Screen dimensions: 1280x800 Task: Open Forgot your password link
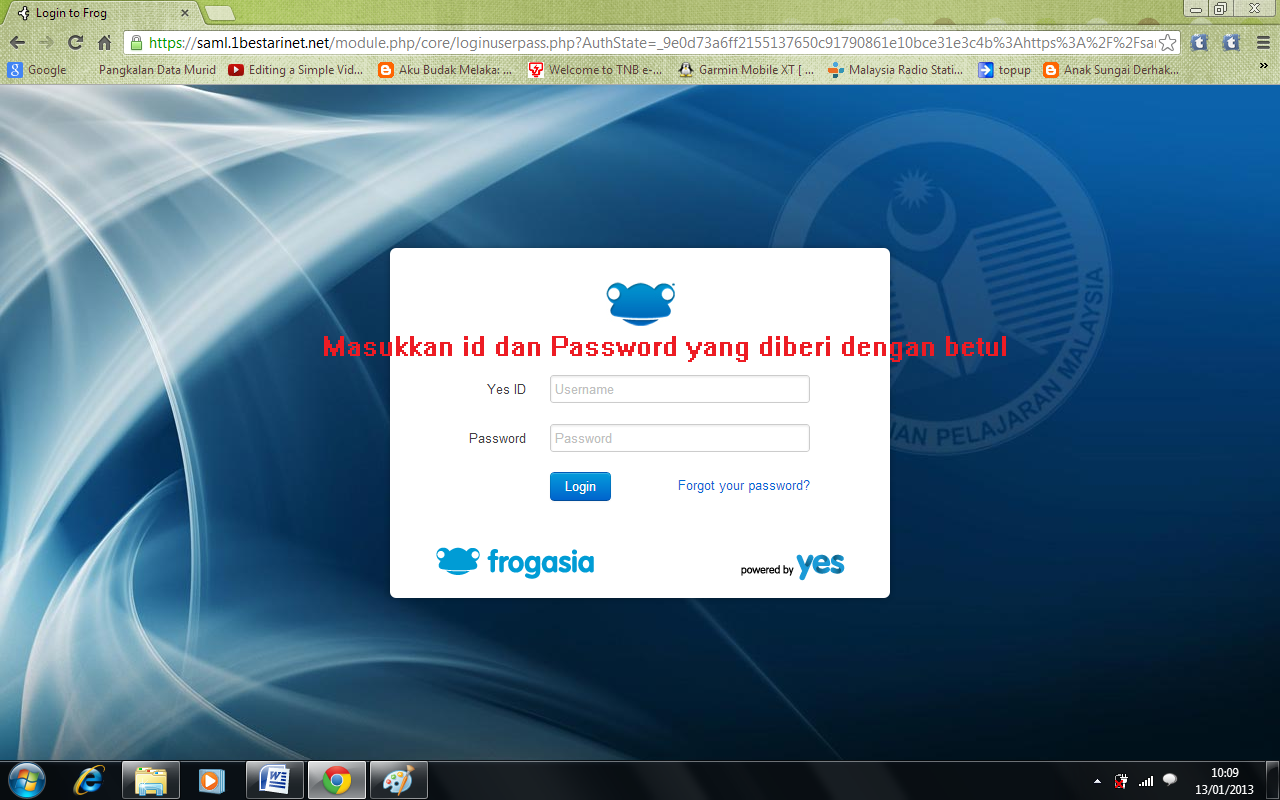pyautogui.click(x=744, y=485)
